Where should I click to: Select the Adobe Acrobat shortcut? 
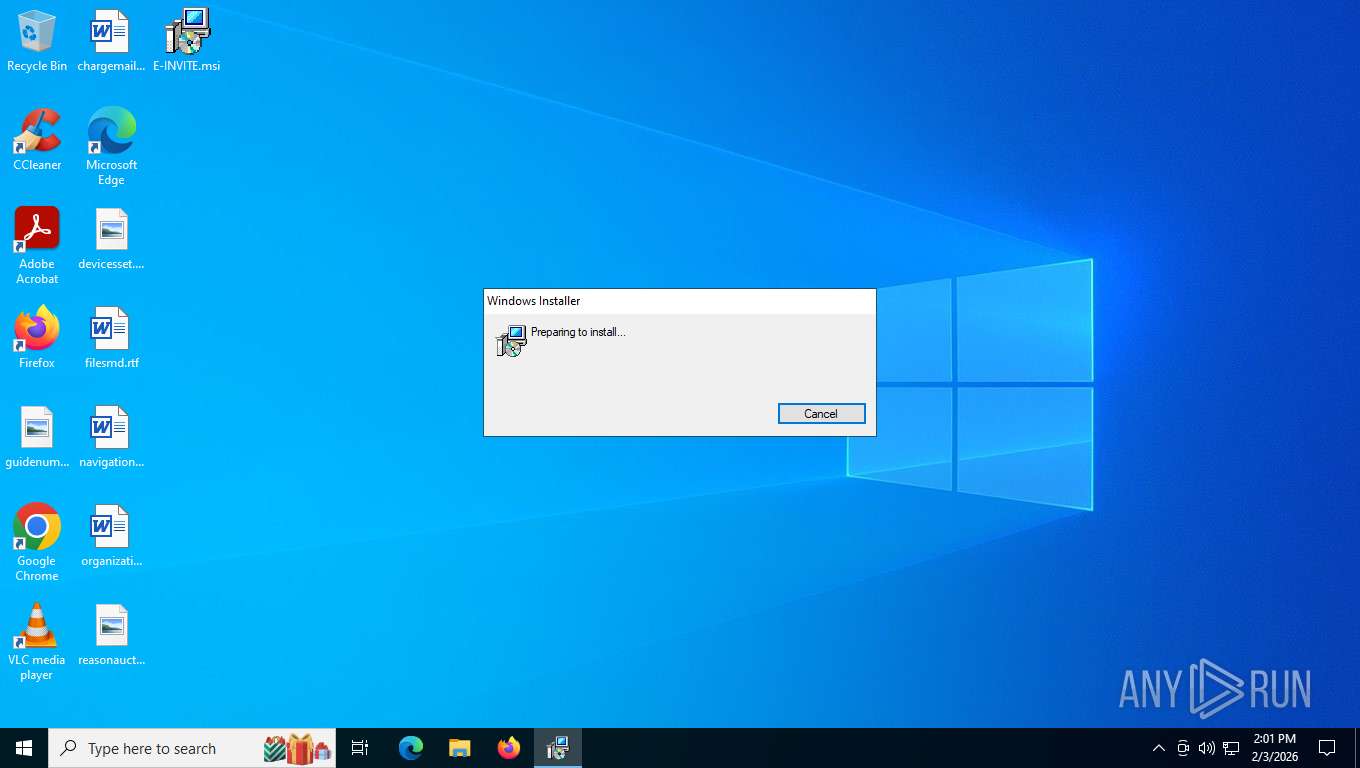click(37, 246)
